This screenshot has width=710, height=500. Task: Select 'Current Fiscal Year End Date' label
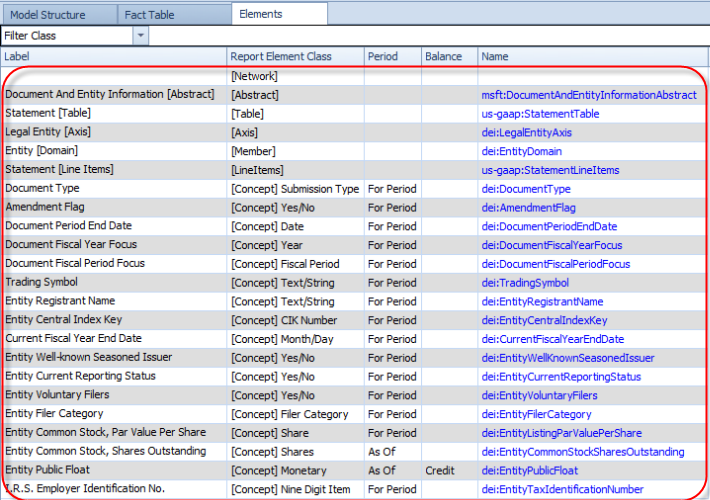(73, 338)
